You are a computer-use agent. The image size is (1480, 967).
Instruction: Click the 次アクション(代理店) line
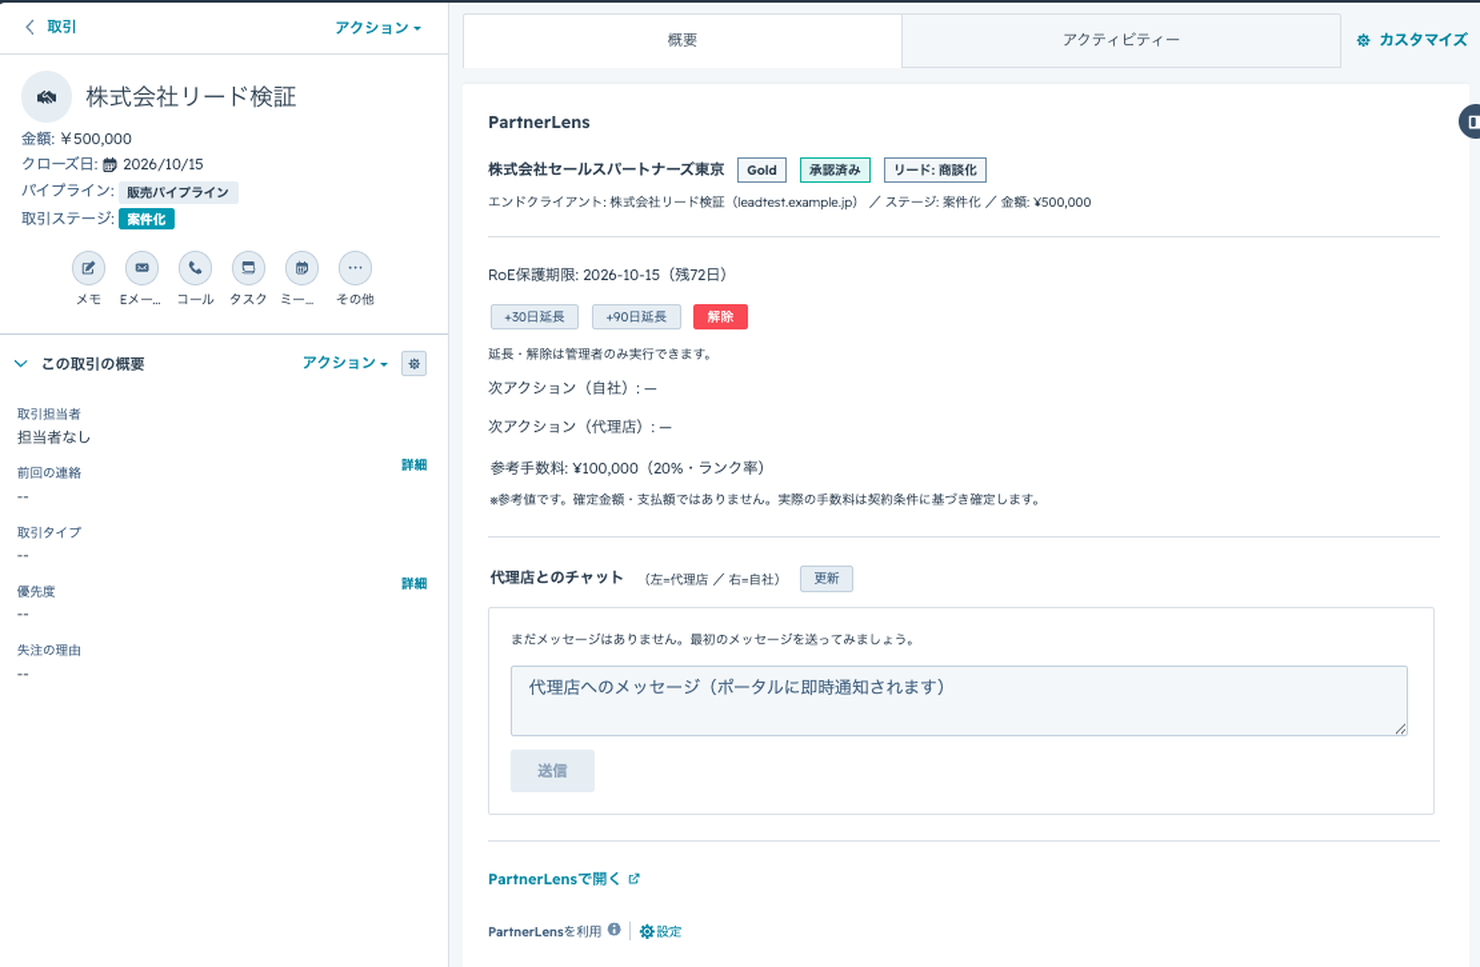point(580,427)
